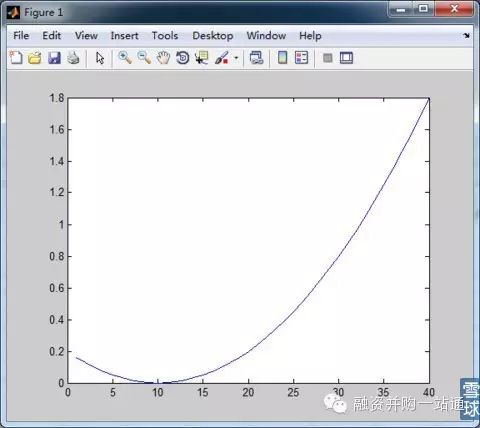Insert a Colorbar from toolbar

(x=282, y=58)
